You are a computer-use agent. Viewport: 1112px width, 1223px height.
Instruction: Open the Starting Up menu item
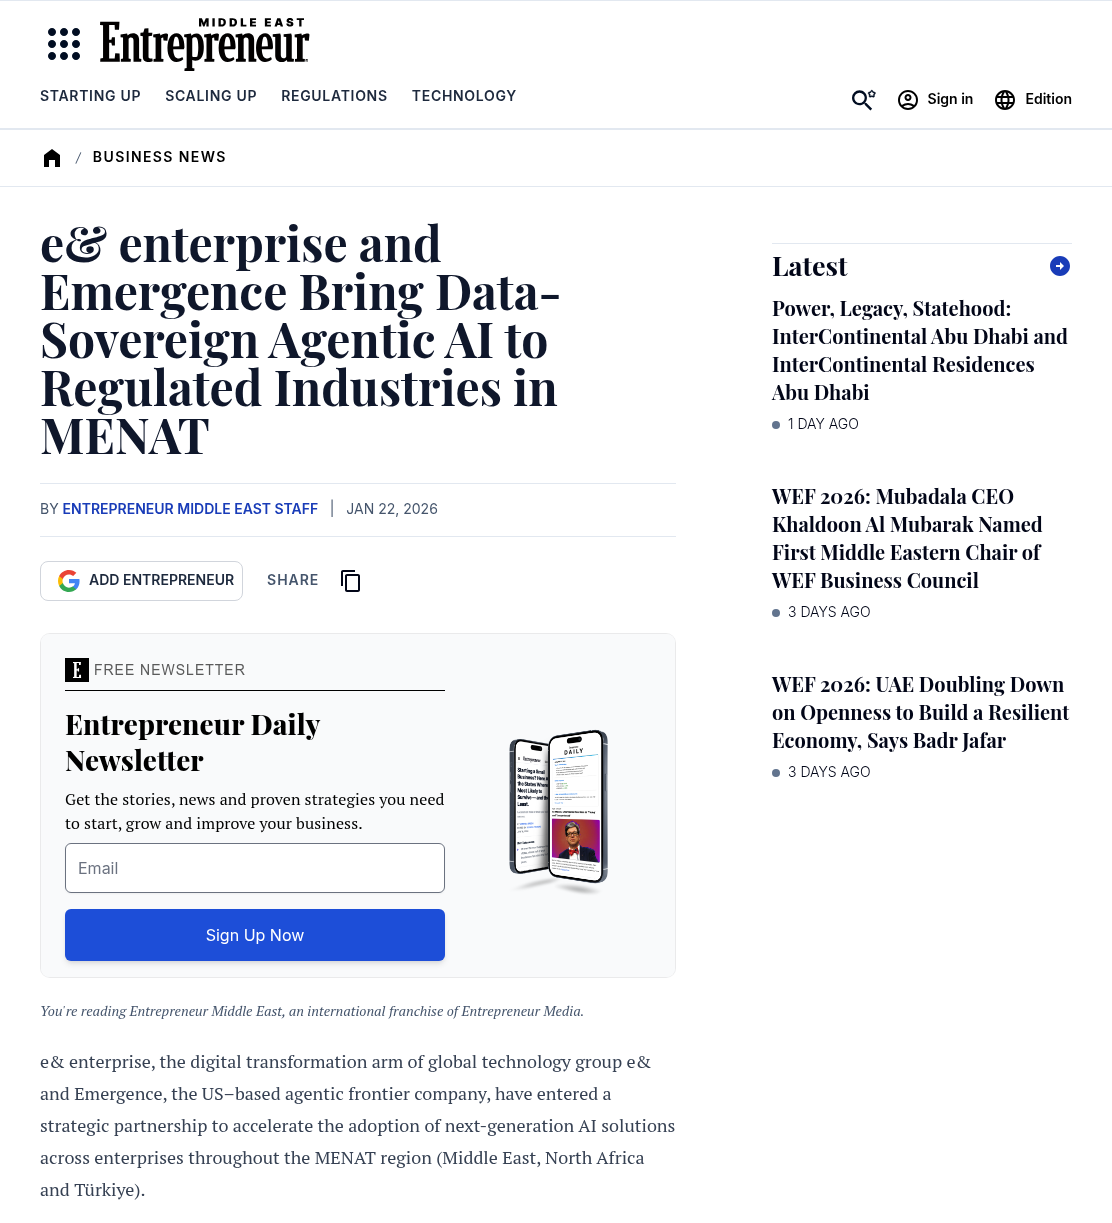(x=90, y=96)
